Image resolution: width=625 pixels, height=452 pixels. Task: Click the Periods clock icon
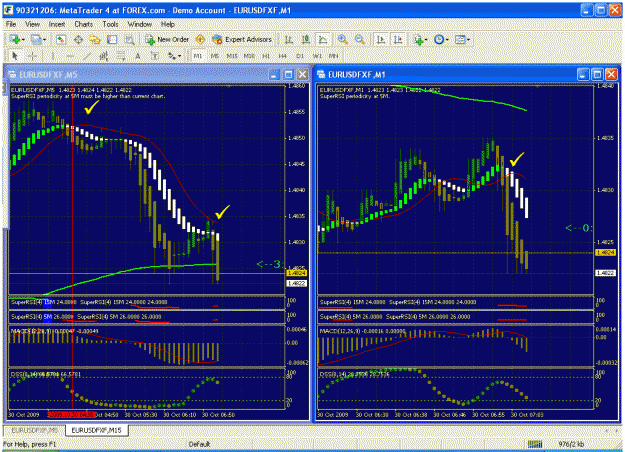pyautogui.click(x=439, y=39)
